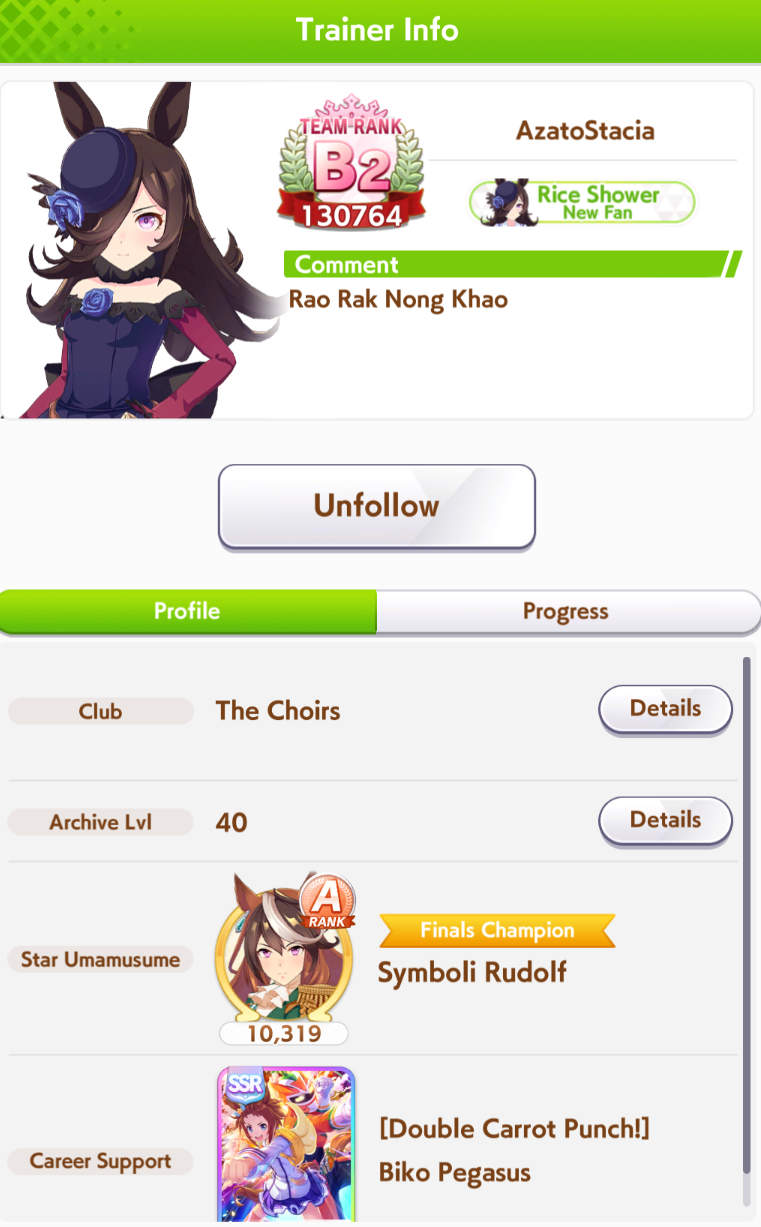
Task: Tap the 10,319 fan count badge
Action: pos(284,1034)
